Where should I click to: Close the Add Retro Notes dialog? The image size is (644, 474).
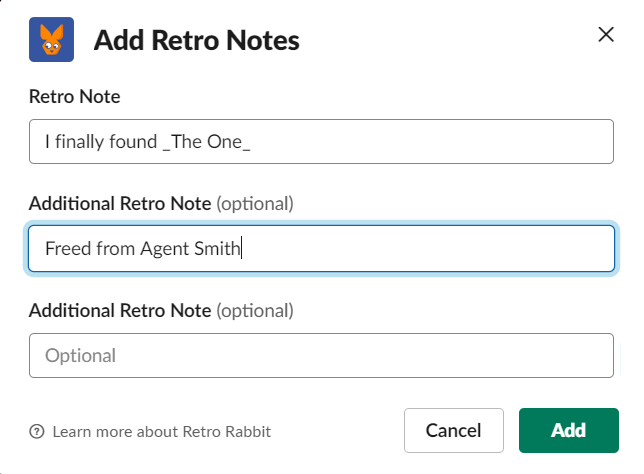pyautogui.click(x=605, y=35)
